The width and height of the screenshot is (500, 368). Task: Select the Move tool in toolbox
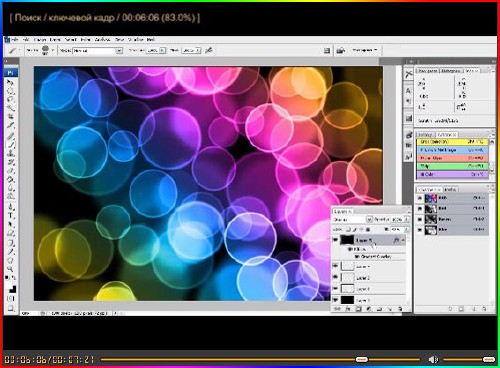tap(11, 82)
